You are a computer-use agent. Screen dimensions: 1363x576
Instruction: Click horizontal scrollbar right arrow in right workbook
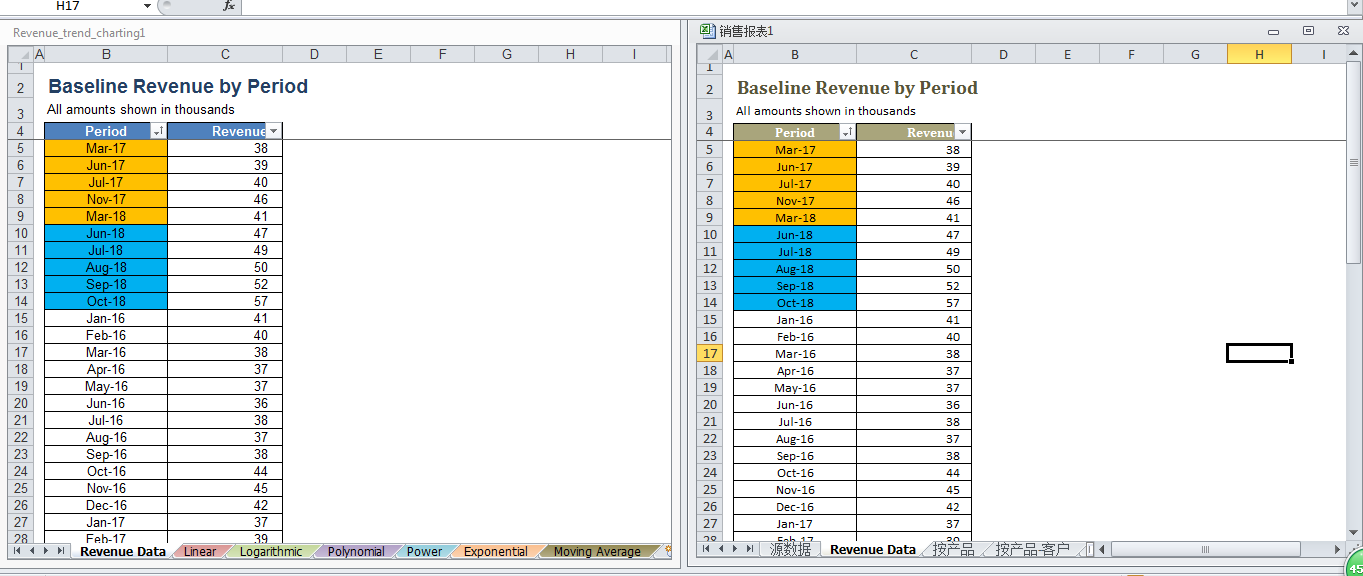[x=1338, y=549]
